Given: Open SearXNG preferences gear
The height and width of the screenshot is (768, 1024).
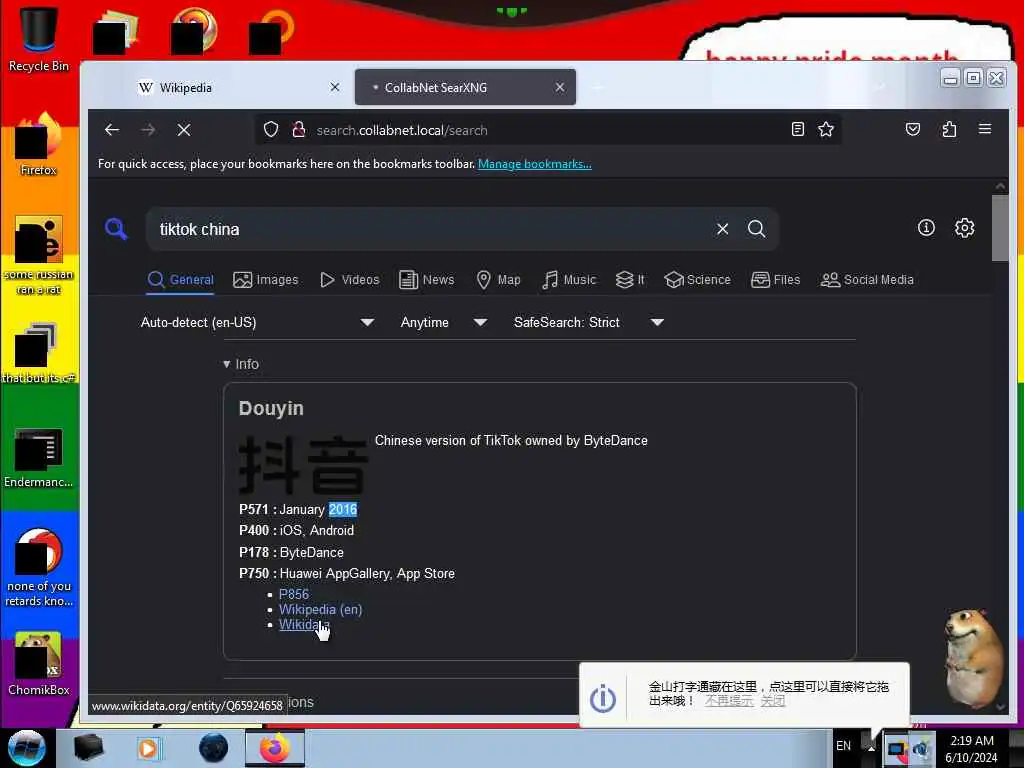Looking at the screenshot, I should 965,227.
